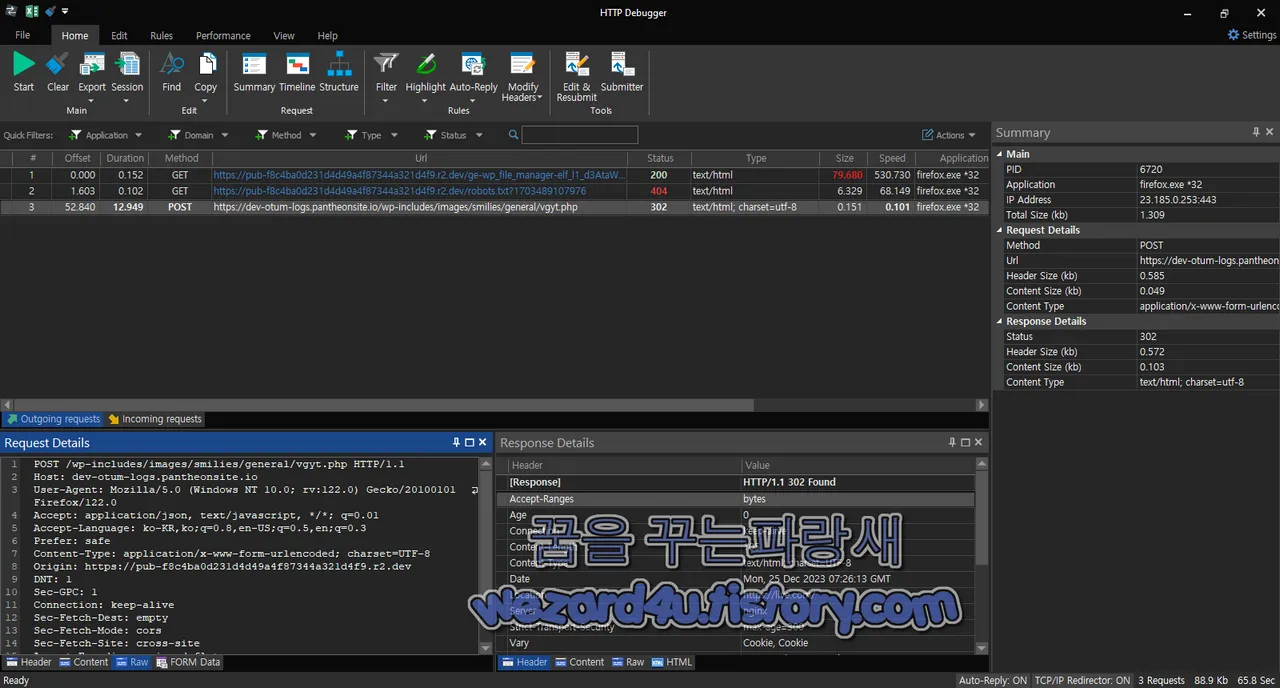Open HTTP Debugger Settings
The image size is (1280, 688).
click(1250, 35)
